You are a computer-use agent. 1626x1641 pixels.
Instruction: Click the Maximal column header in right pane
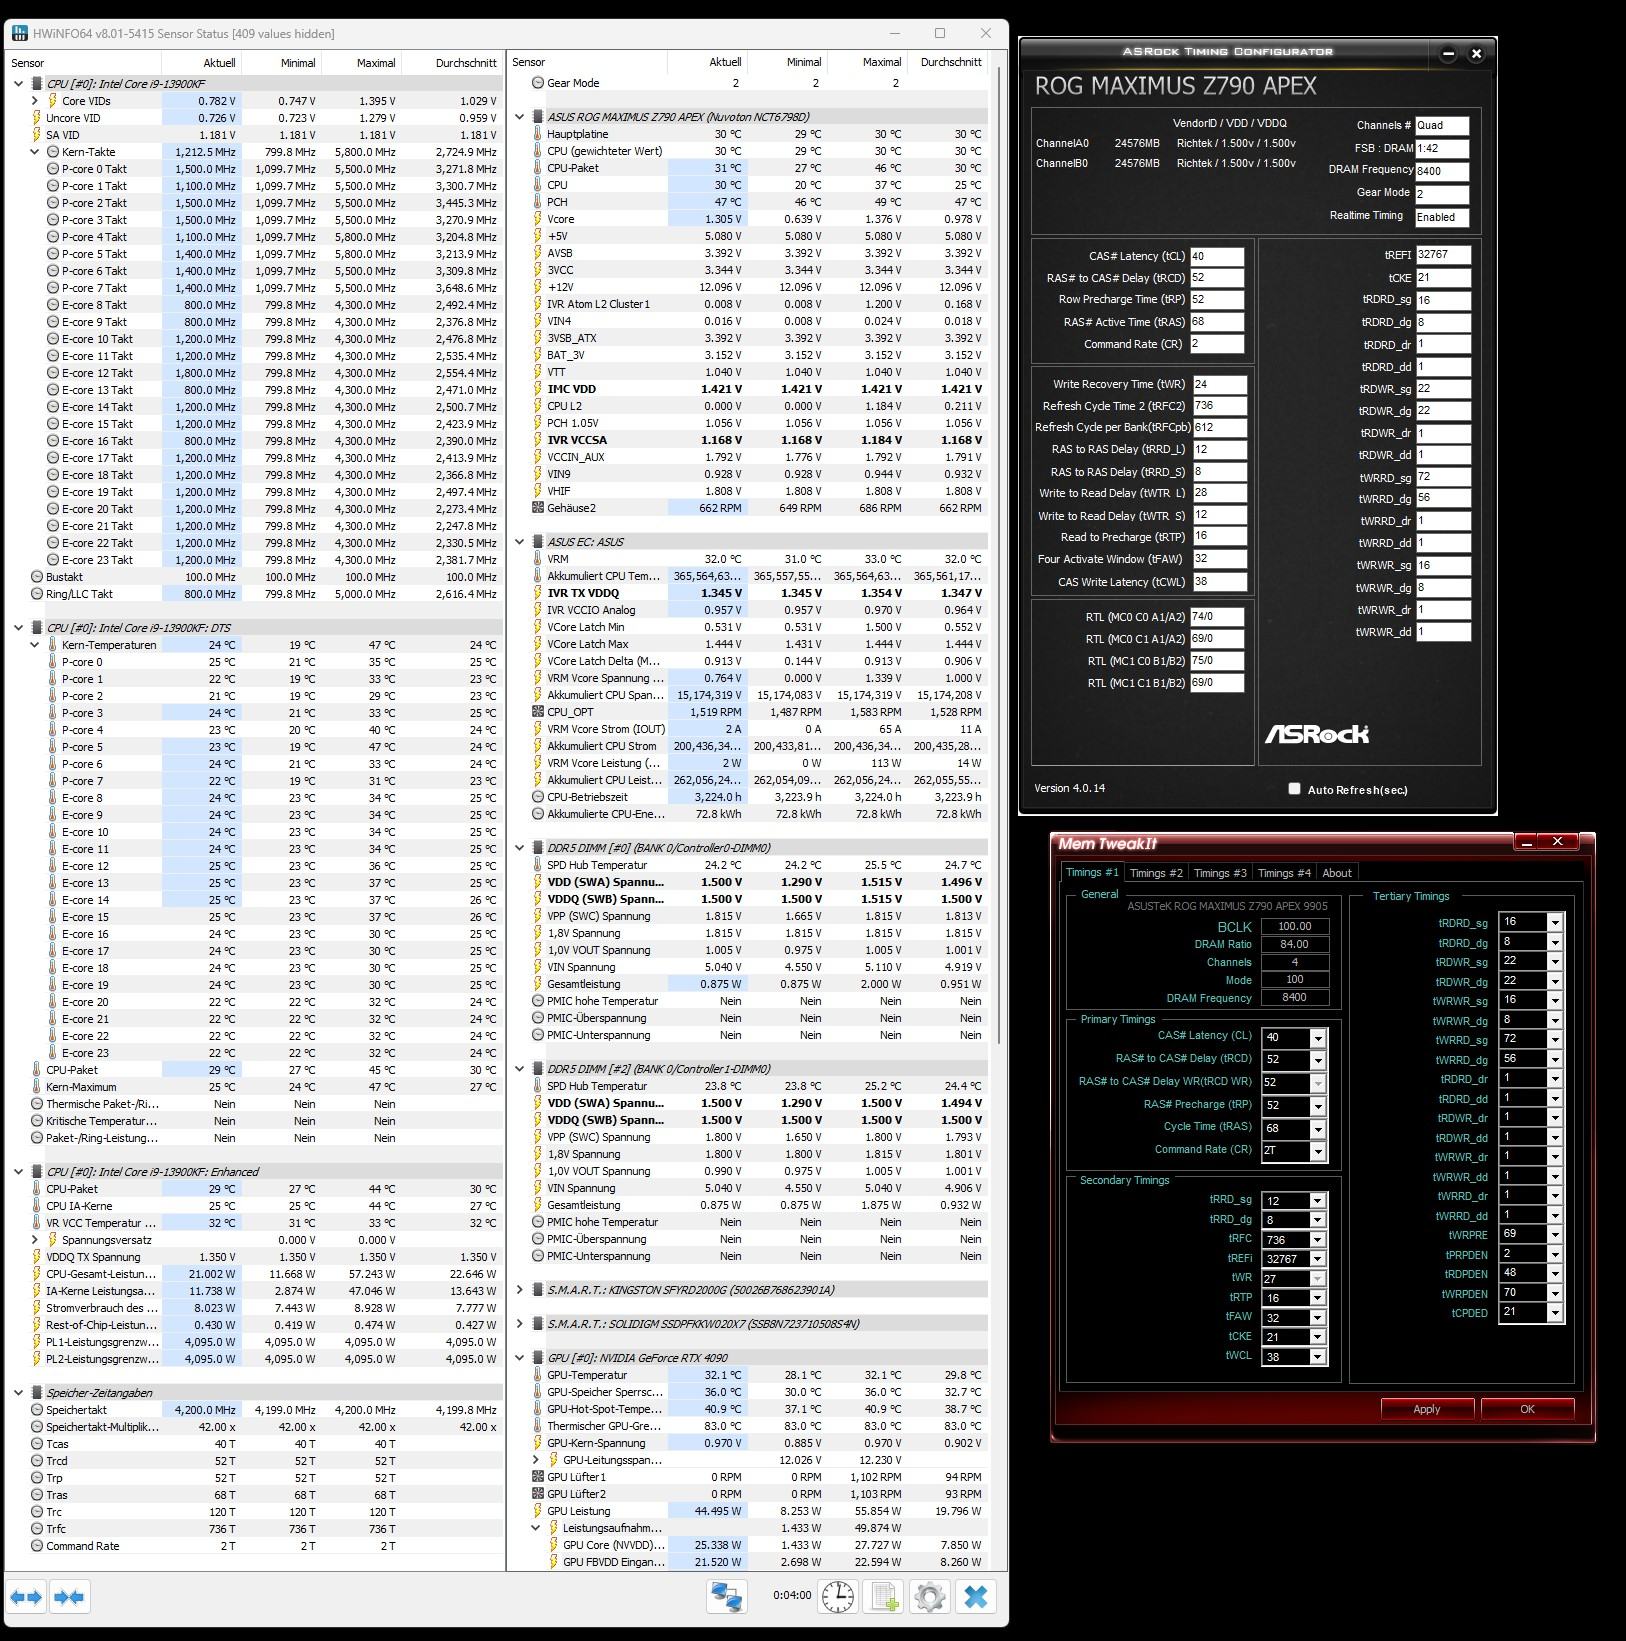[x=868, y=62]
